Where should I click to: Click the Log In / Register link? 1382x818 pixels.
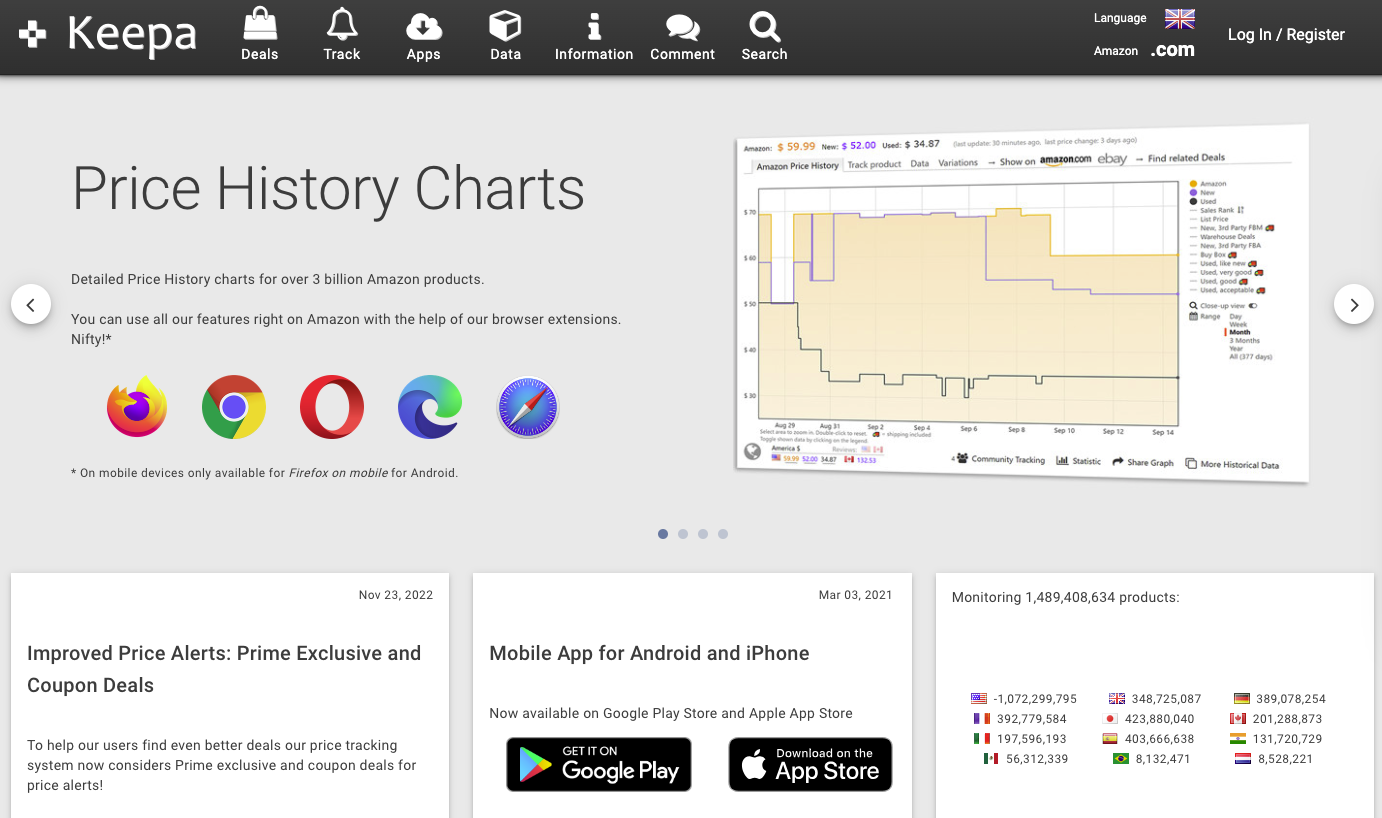pyautogui.click(x=1286, y=34)
